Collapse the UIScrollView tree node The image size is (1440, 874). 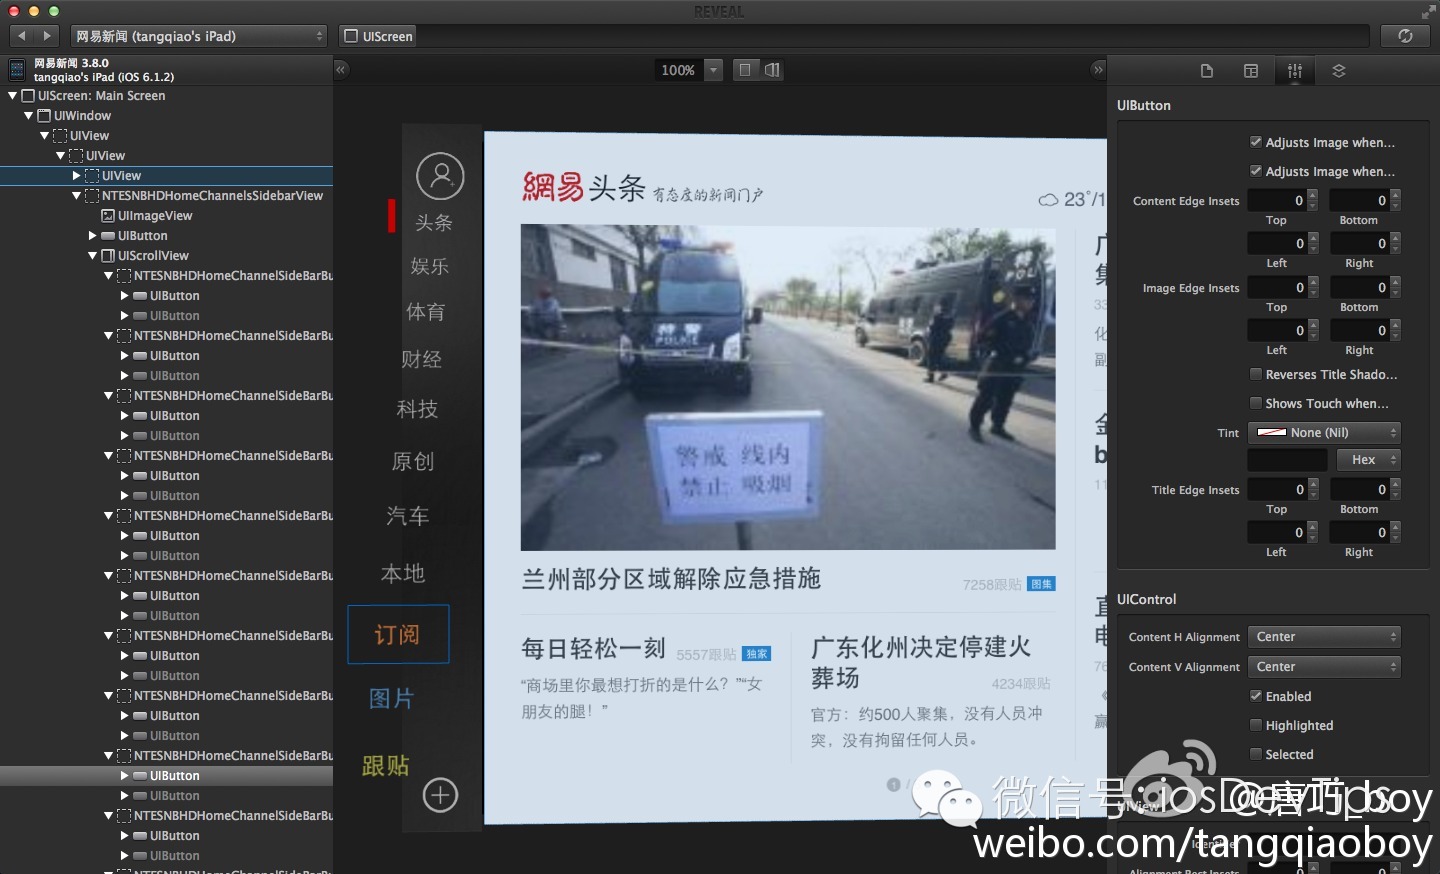92,256
